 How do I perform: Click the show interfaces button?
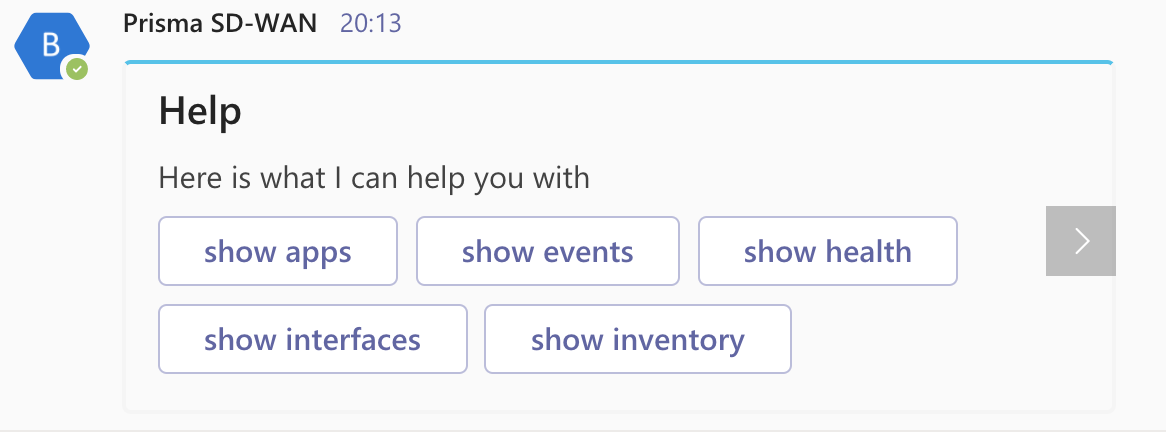(312, 339)
